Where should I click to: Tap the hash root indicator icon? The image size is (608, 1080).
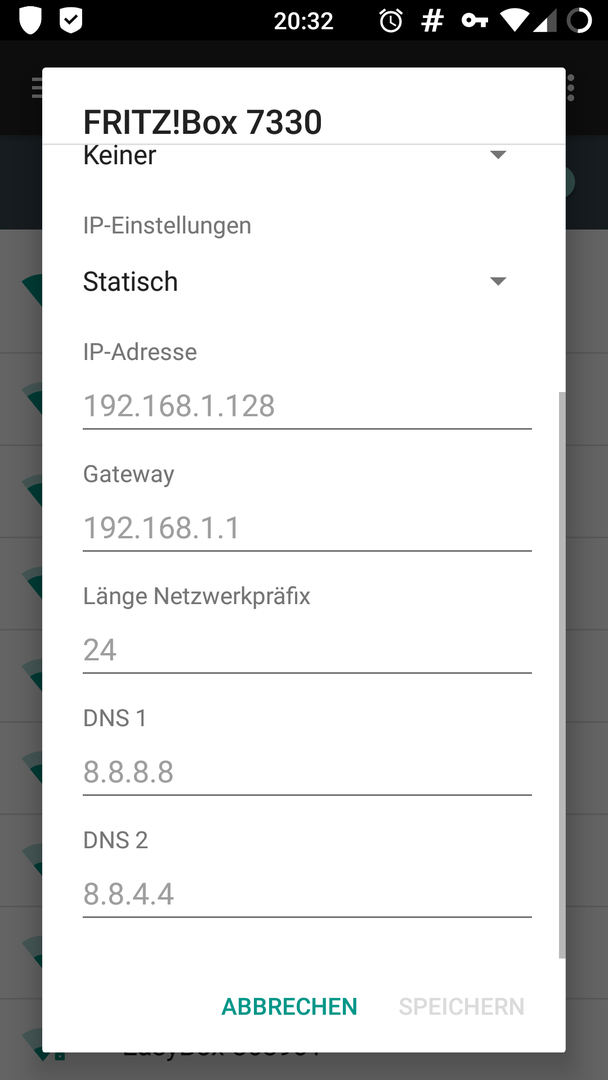(432, 21)
